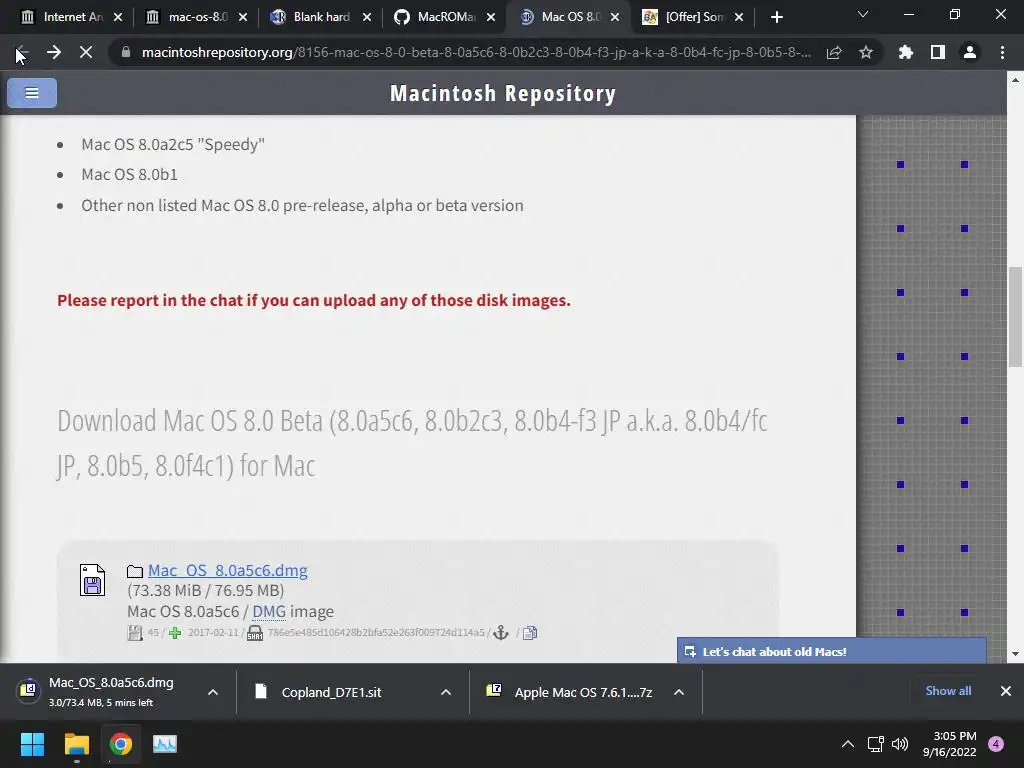Click the green plus date-added icon

pos(175,633)
